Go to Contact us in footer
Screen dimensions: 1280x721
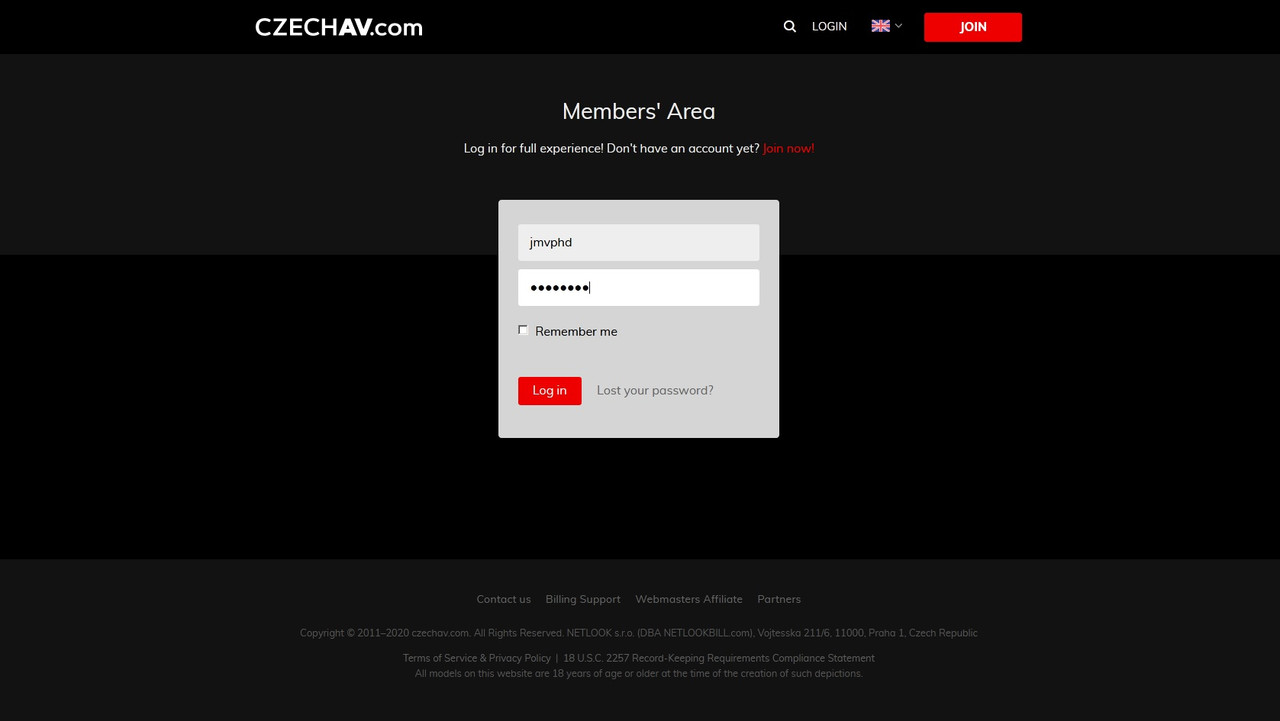pyautogui.click(x=503, y=599)
